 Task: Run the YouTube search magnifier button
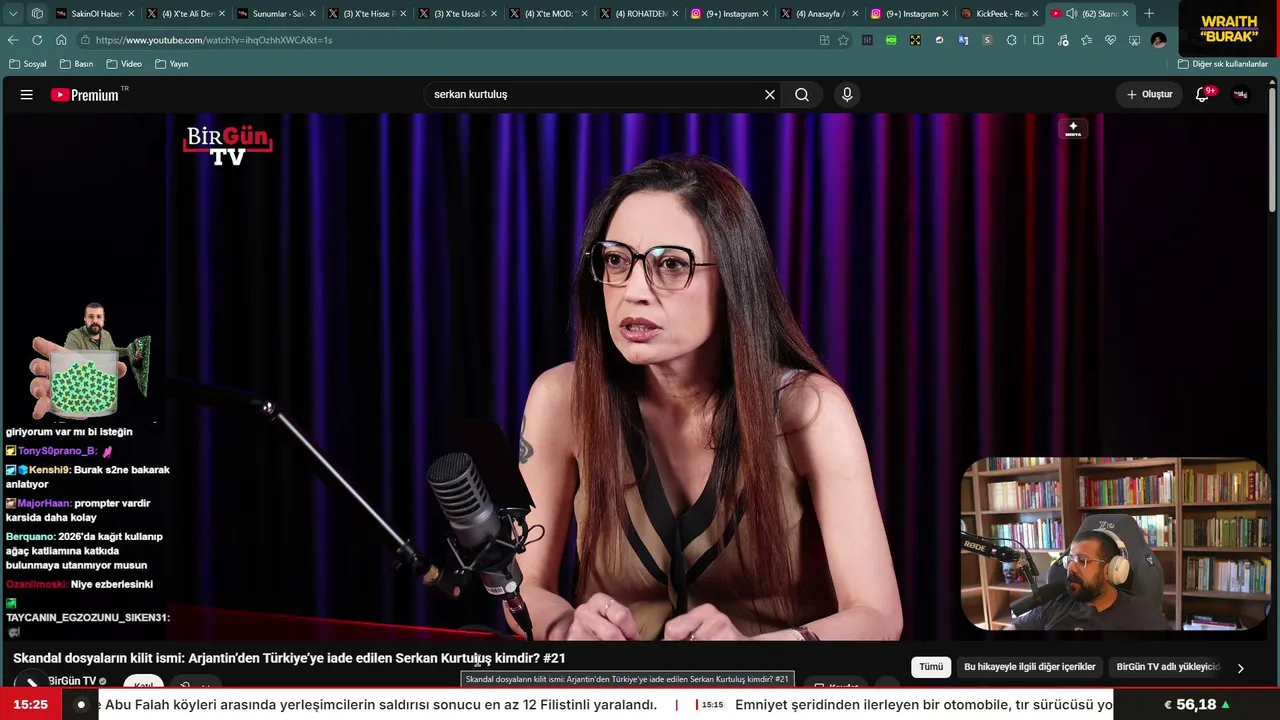tap(802, 95)
